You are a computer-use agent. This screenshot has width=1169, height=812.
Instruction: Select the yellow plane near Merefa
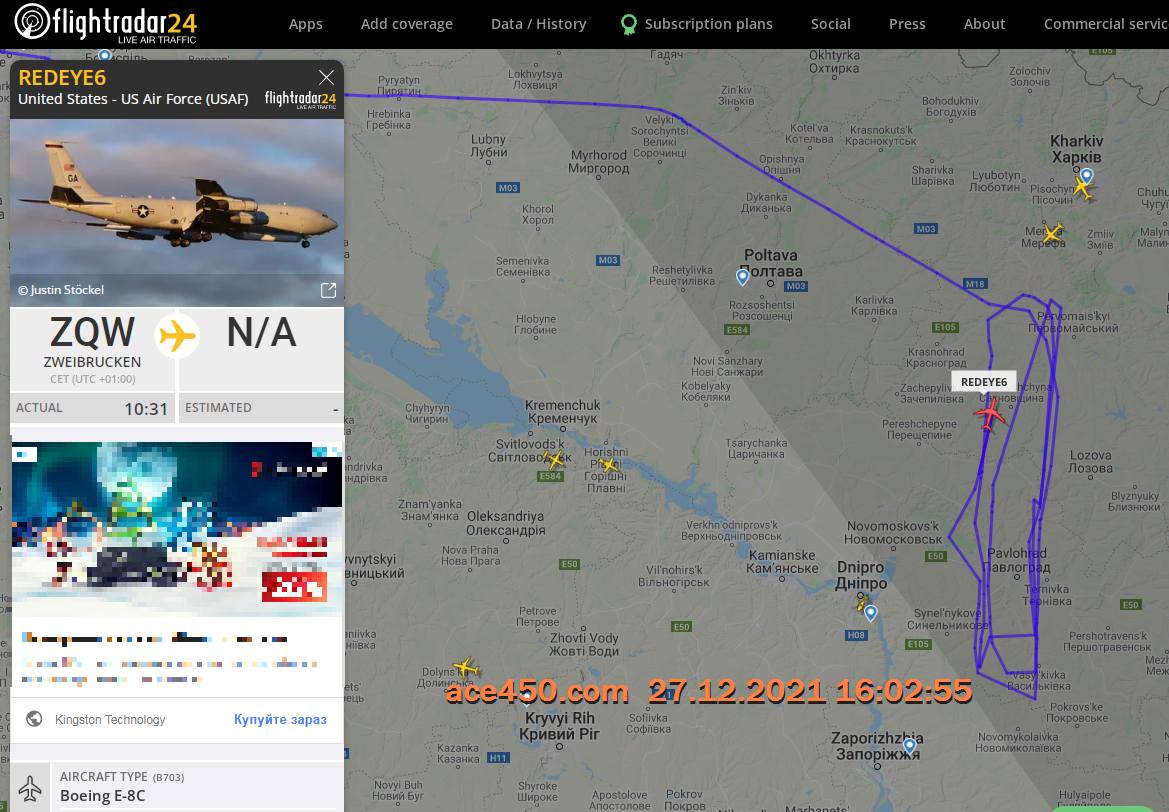click(1052, 234)
